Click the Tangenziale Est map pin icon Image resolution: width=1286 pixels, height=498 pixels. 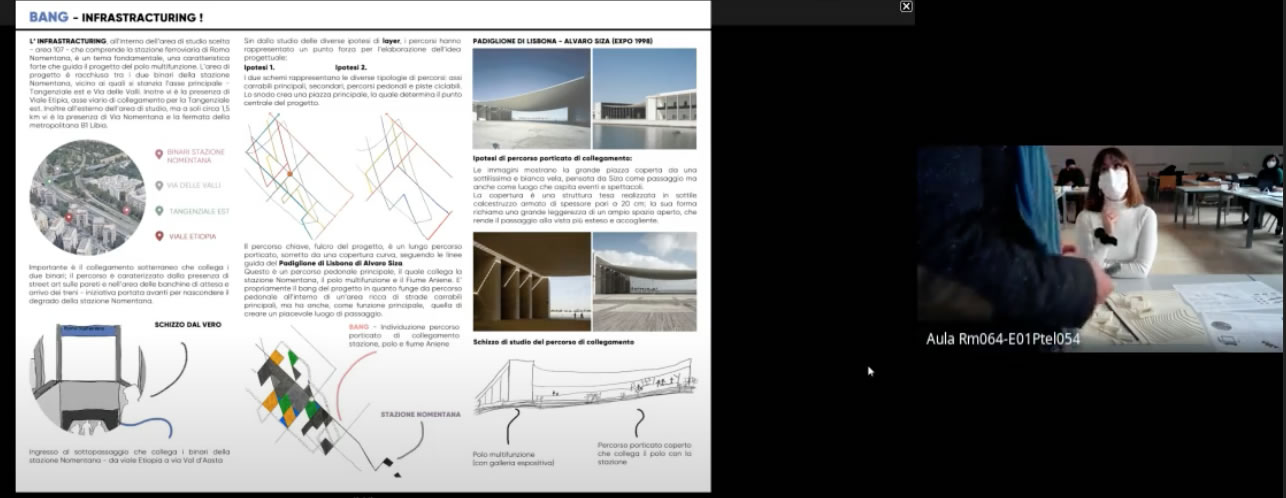coord(159,211)
